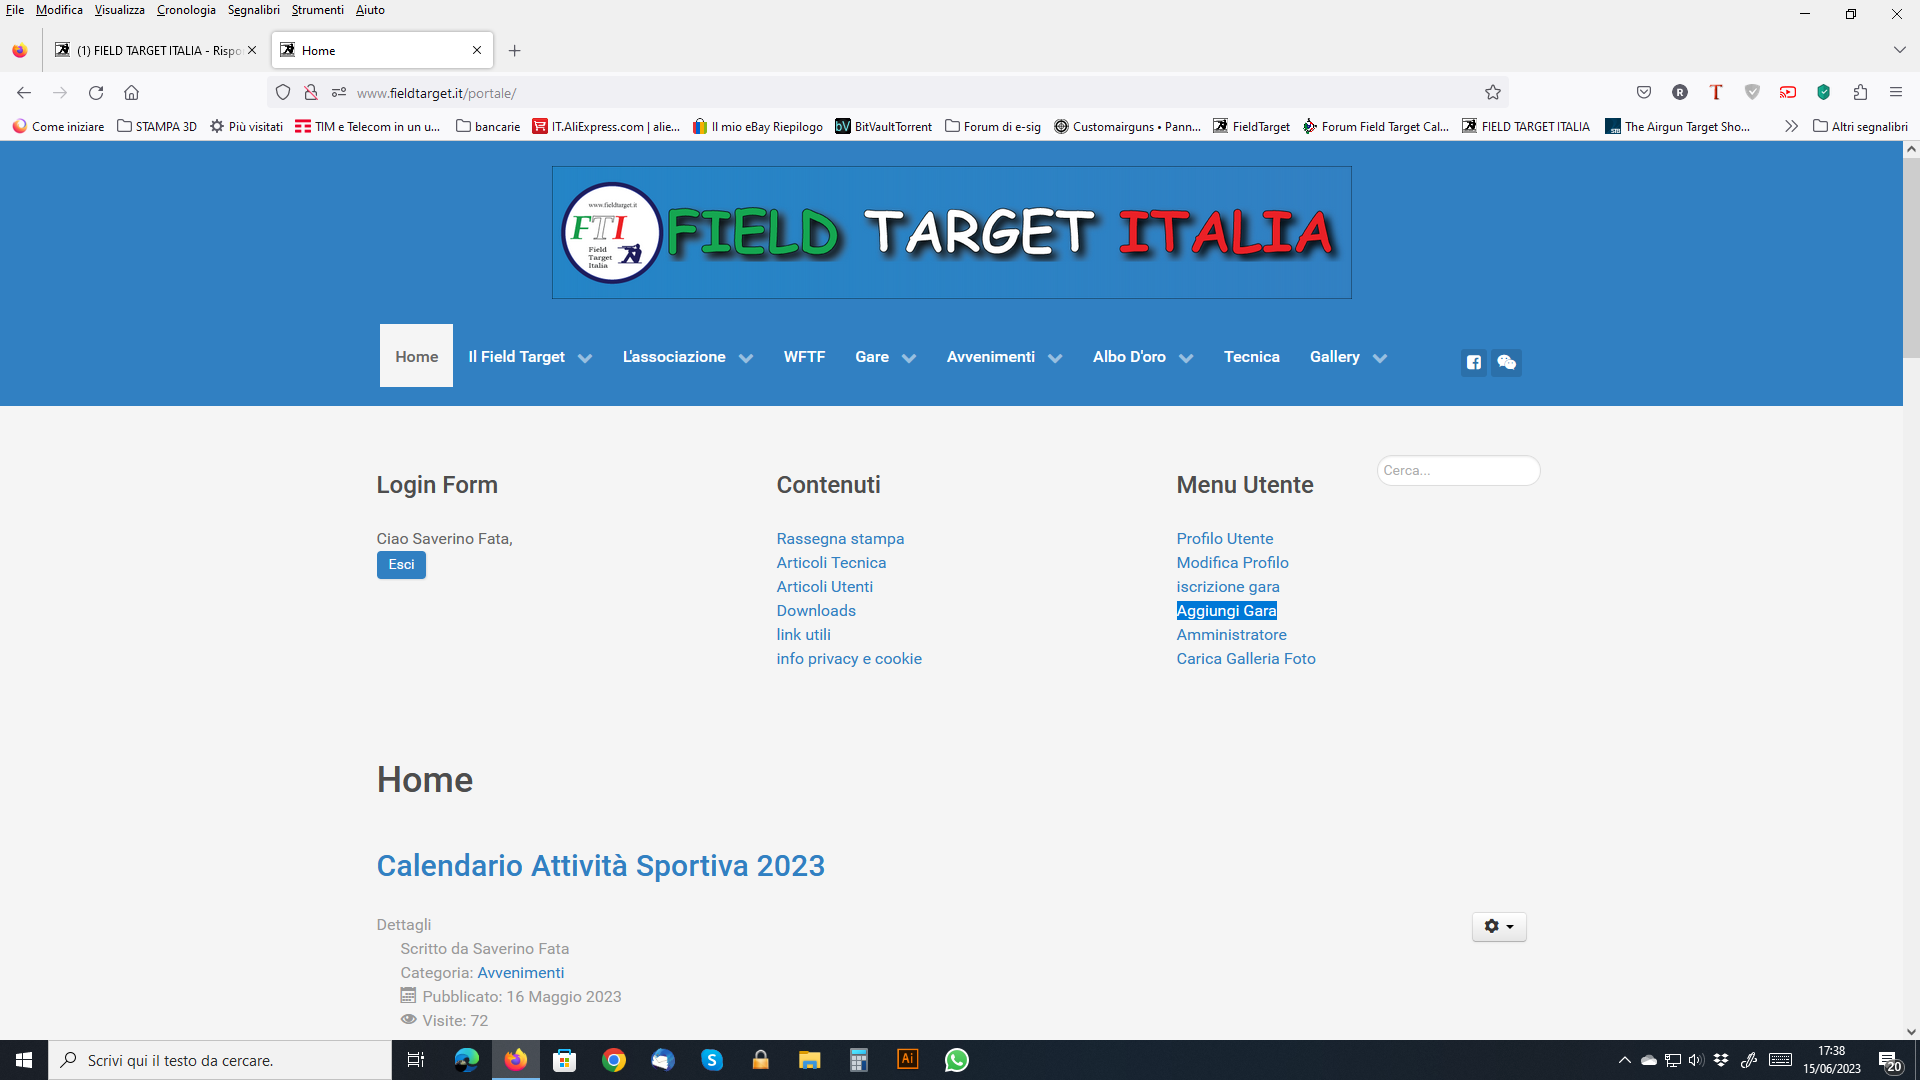Open Firefox extensions puzzle icon
This screenshot has height=1080, width=1920.
(1860, 92)
